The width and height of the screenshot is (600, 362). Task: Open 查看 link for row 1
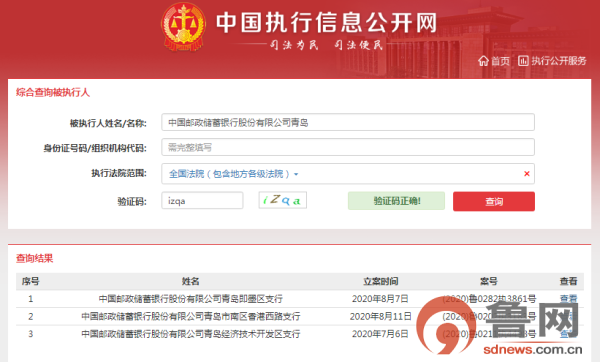point(568,298)
